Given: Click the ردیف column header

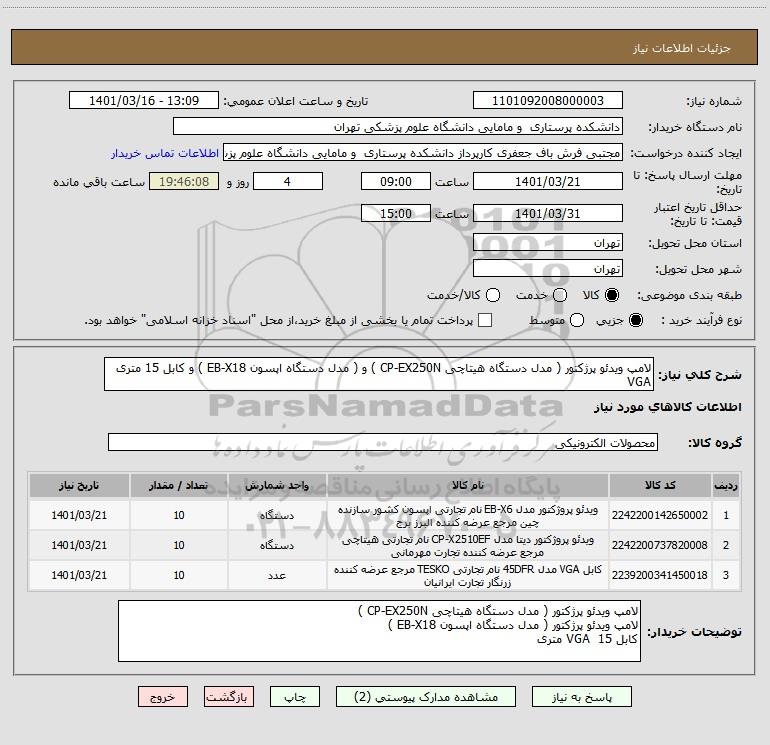Looking at the screenshot, I should click(726, 485).
